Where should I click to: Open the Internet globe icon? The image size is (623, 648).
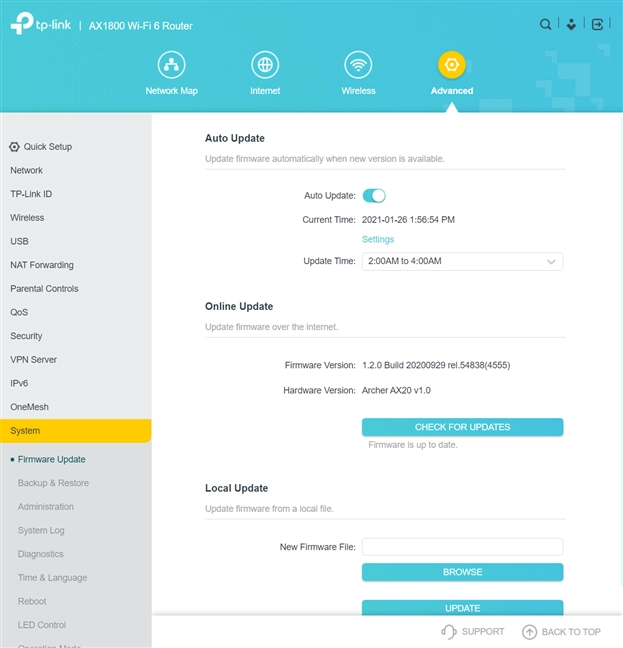point(265,64)
